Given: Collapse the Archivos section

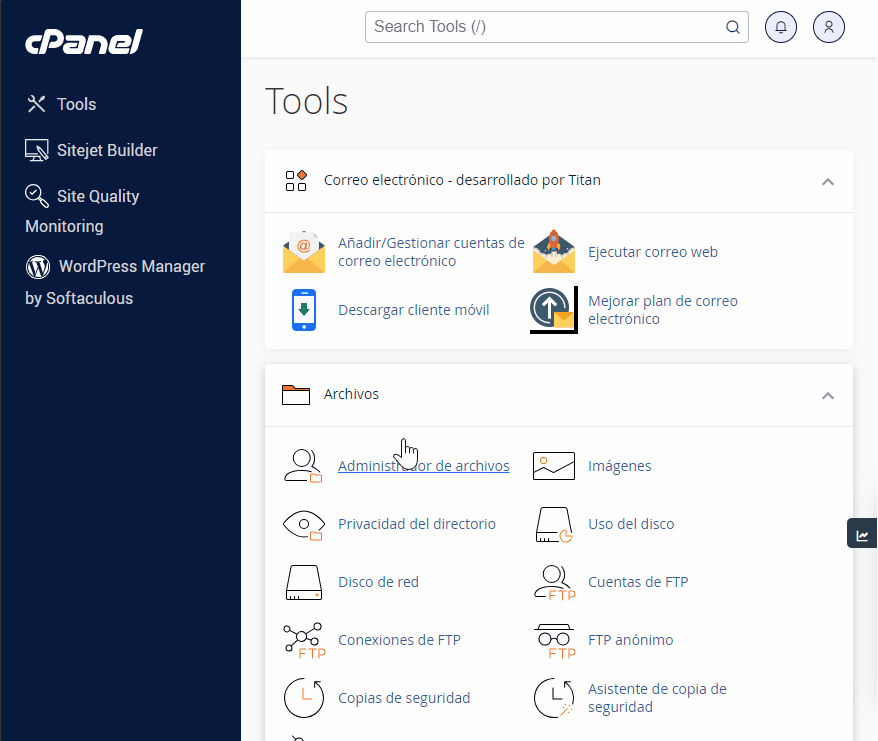Looking at the screenshot, I should pyautogui.click(x=828, y=395).
